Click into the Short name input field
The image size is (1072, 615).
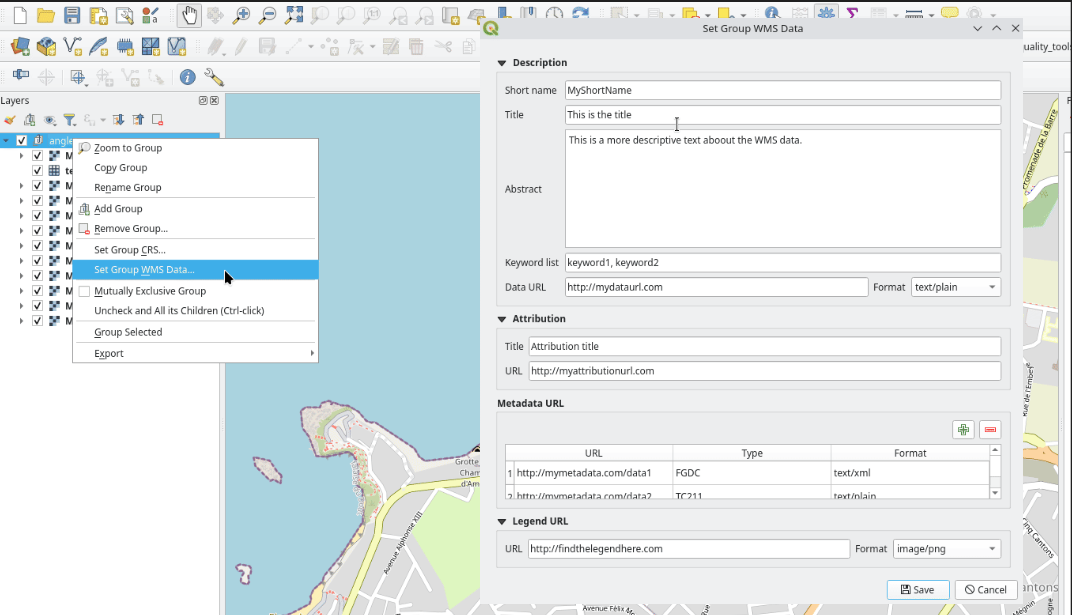[782, 90]
